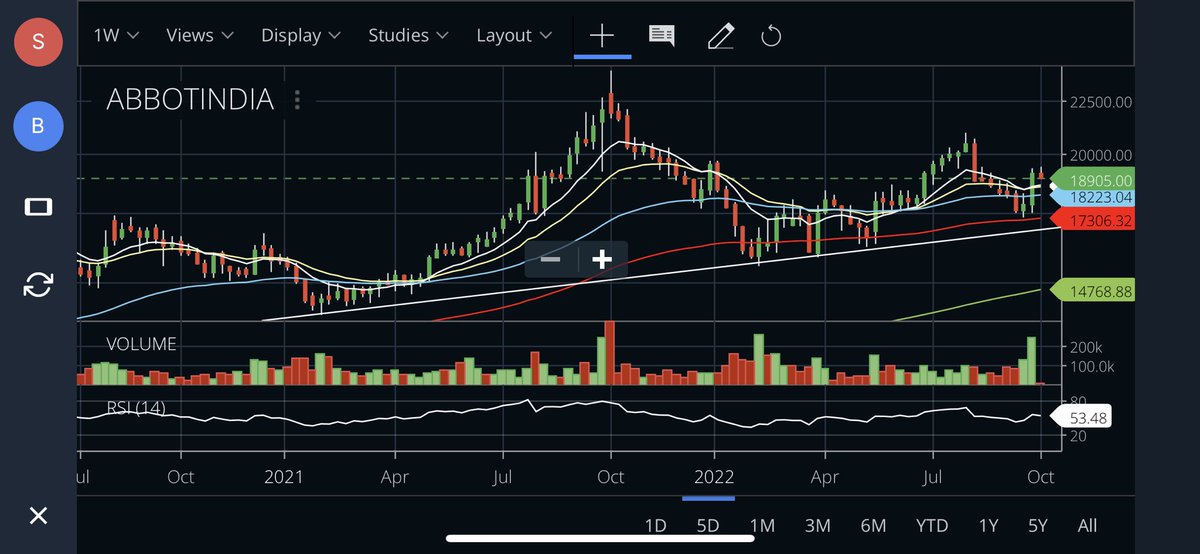Click the 18223.04 moving average label
Viewport: 1200px width, 554px height.
coord(1094,198)
